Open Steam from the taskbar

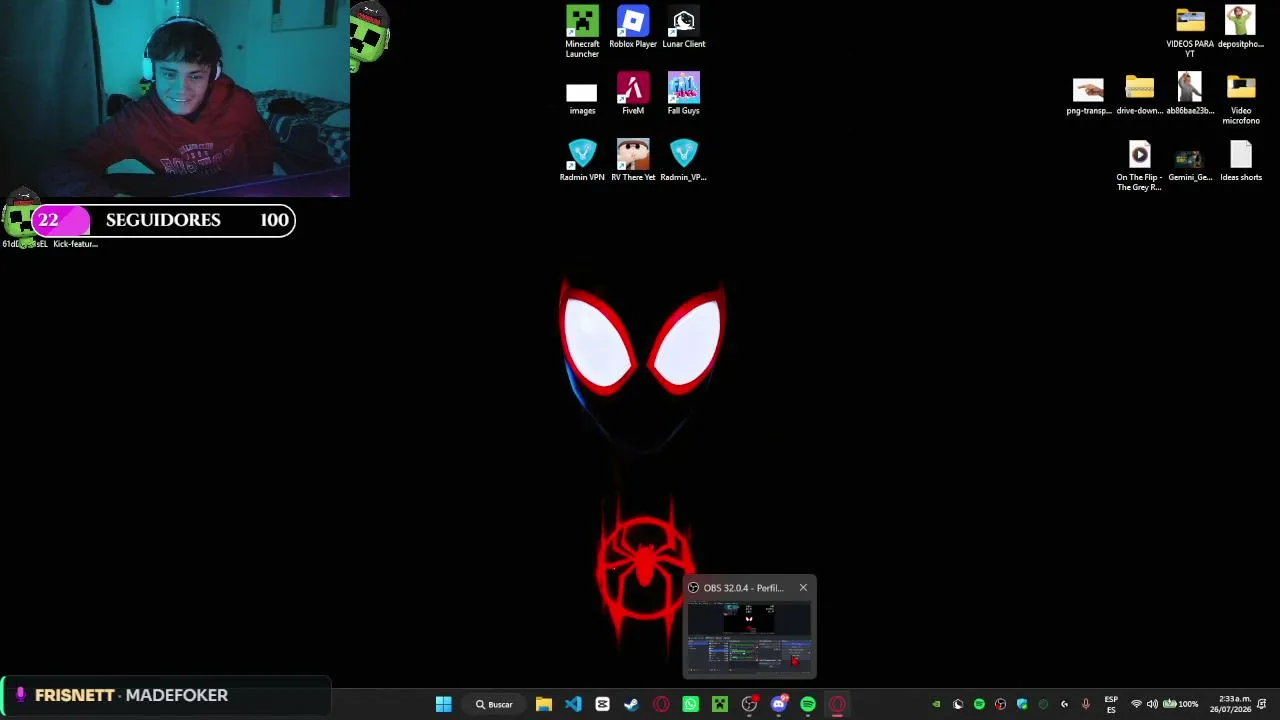(631, 704)
